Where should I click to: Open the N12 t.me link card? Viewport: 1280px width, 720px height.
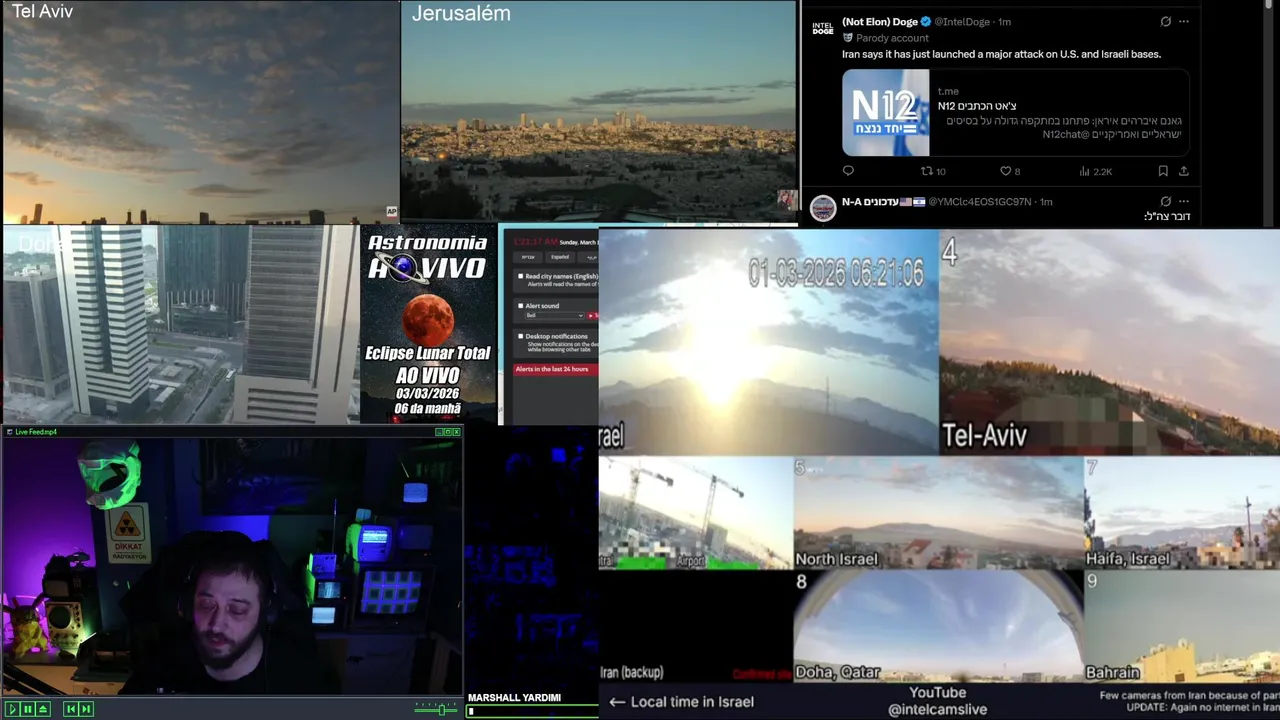click(1015, 112)
